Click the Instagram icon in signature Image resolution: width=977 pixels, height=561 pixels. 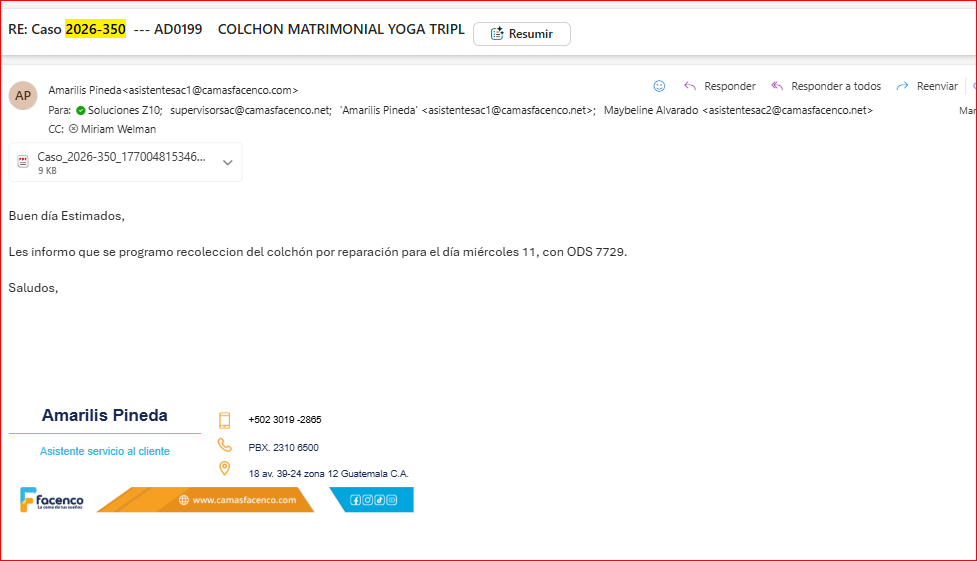click(368, 500)
